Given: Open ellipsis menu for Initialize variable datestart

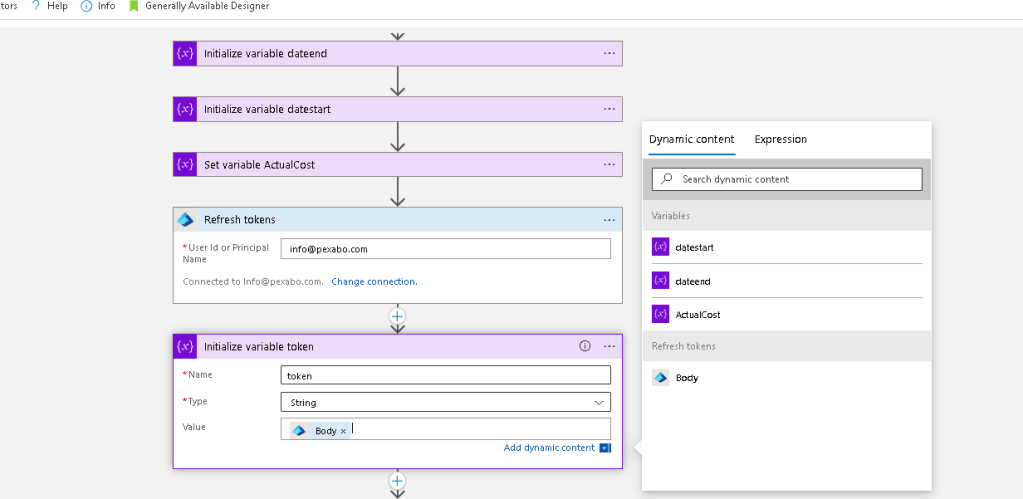Looking at the screenshot, I should pos(609,109).
